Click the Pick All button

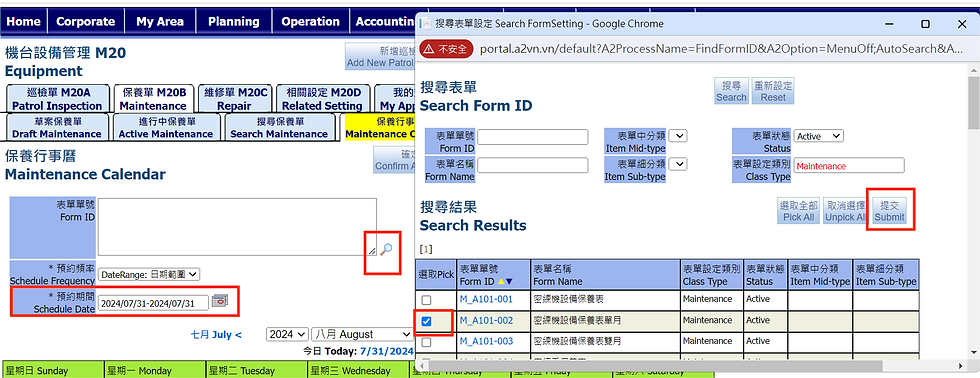click(799, 212)
